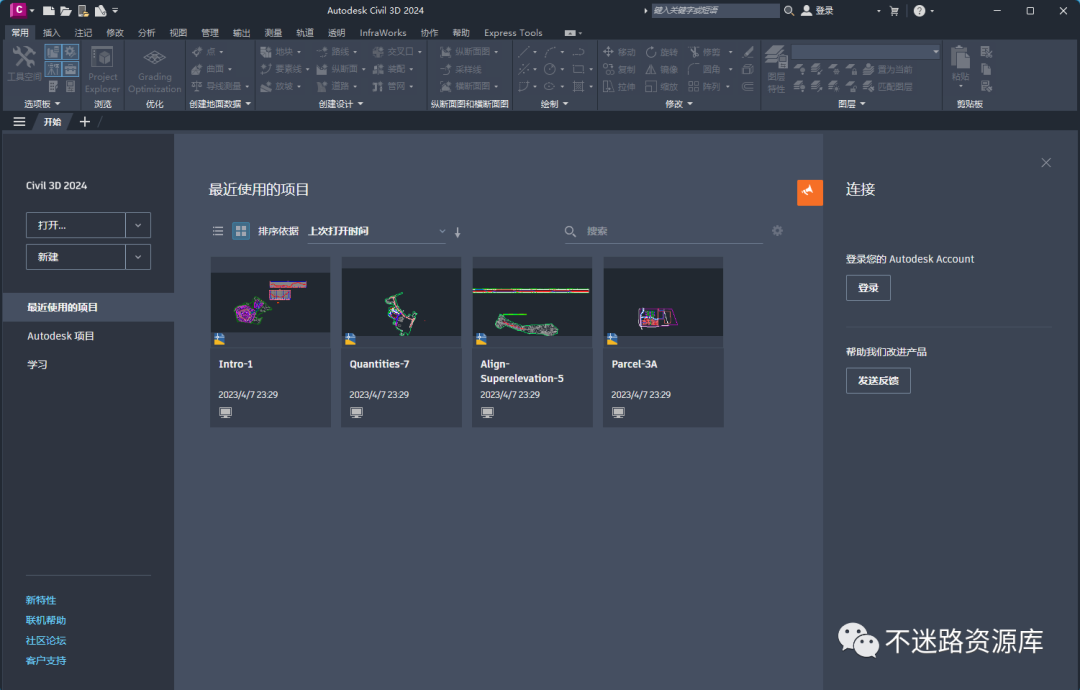Open the InfraWorks ribbon tab
The height and width of the screenshot is (690, 1080).
point(383,32)
